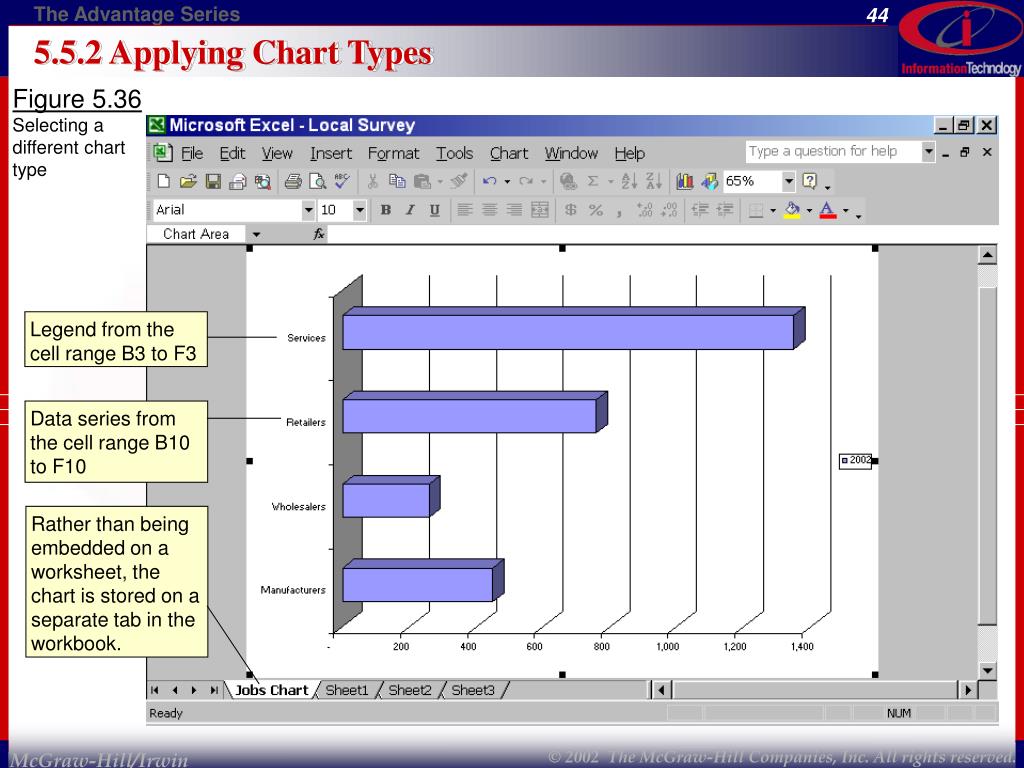Click the Paste clipboard icon
The image size is (1024, 768).
423,182
